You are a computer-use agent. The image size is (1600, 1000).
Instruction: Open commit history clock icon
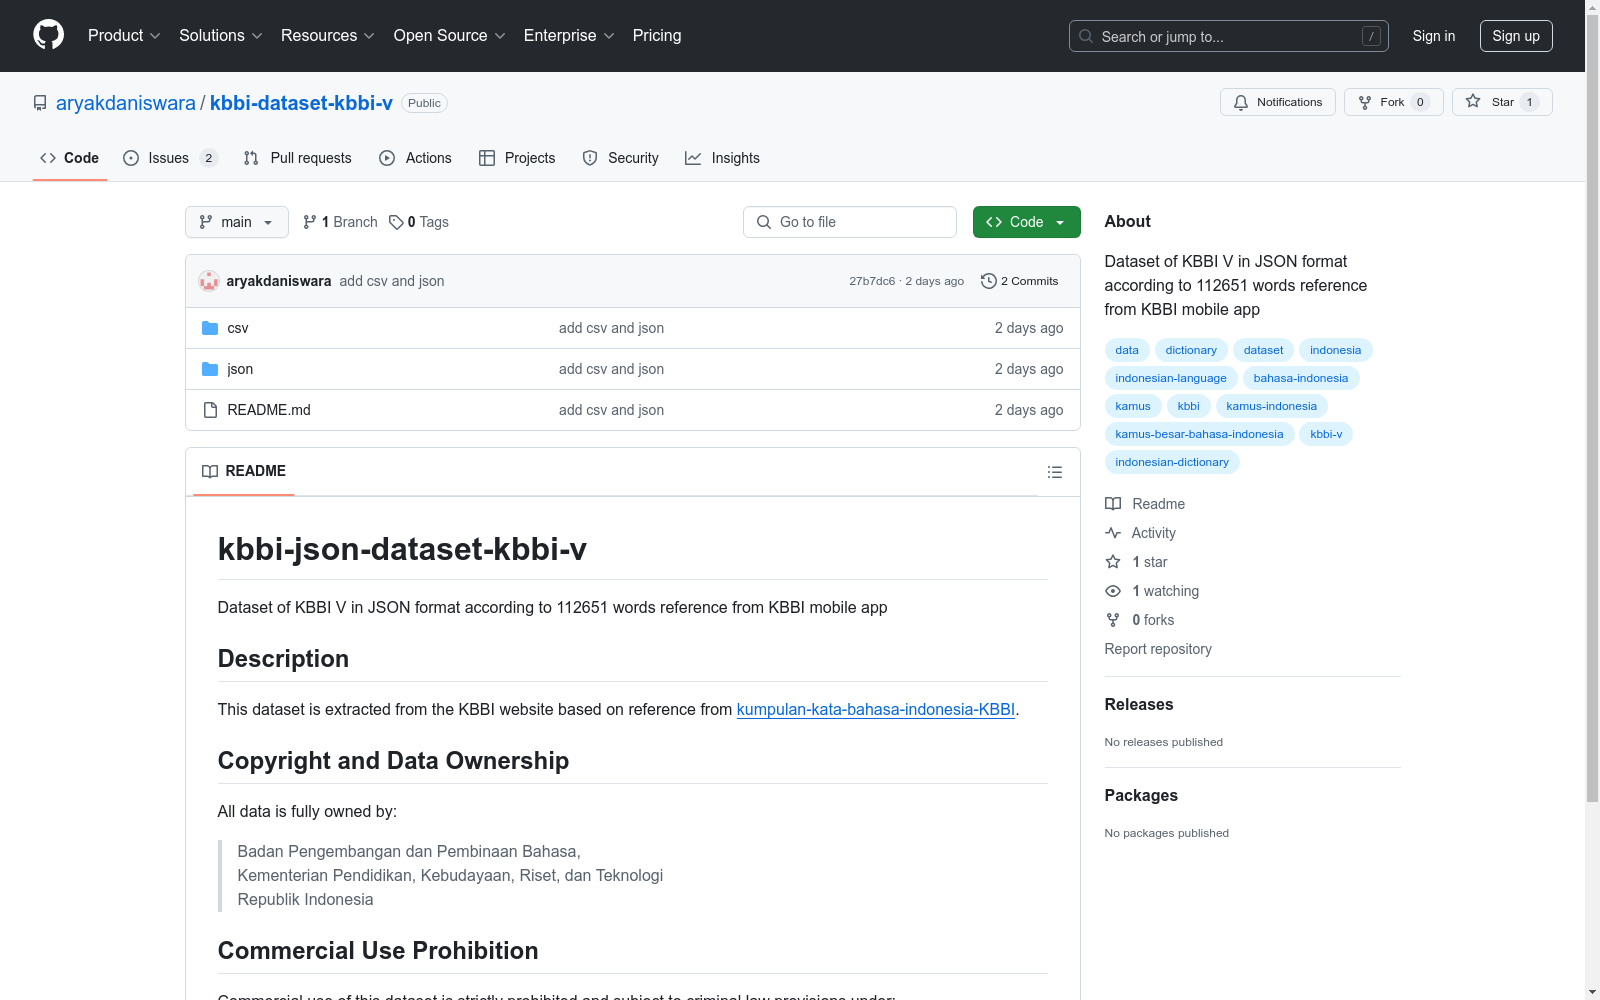989,281
